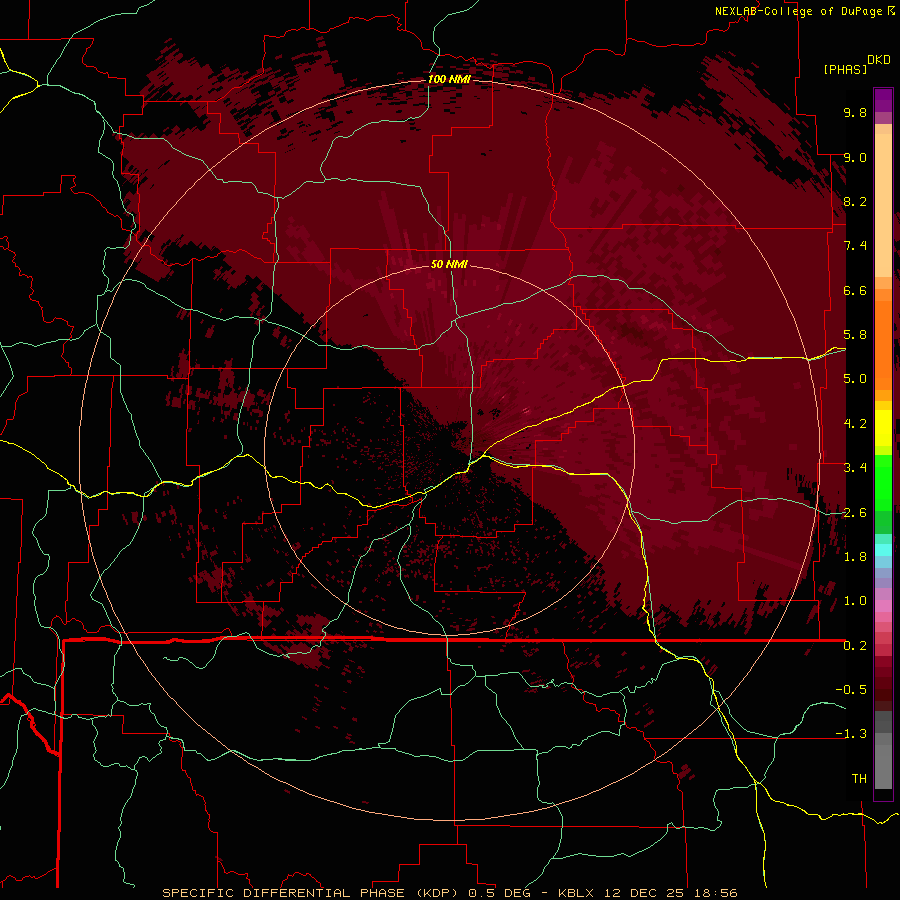The width and height of the screenshot is (900, 900).
Task: Click the SPECIFIC DIFFERENTIAL PHASE (KDP) title text
Action: (x=313, y=893)
